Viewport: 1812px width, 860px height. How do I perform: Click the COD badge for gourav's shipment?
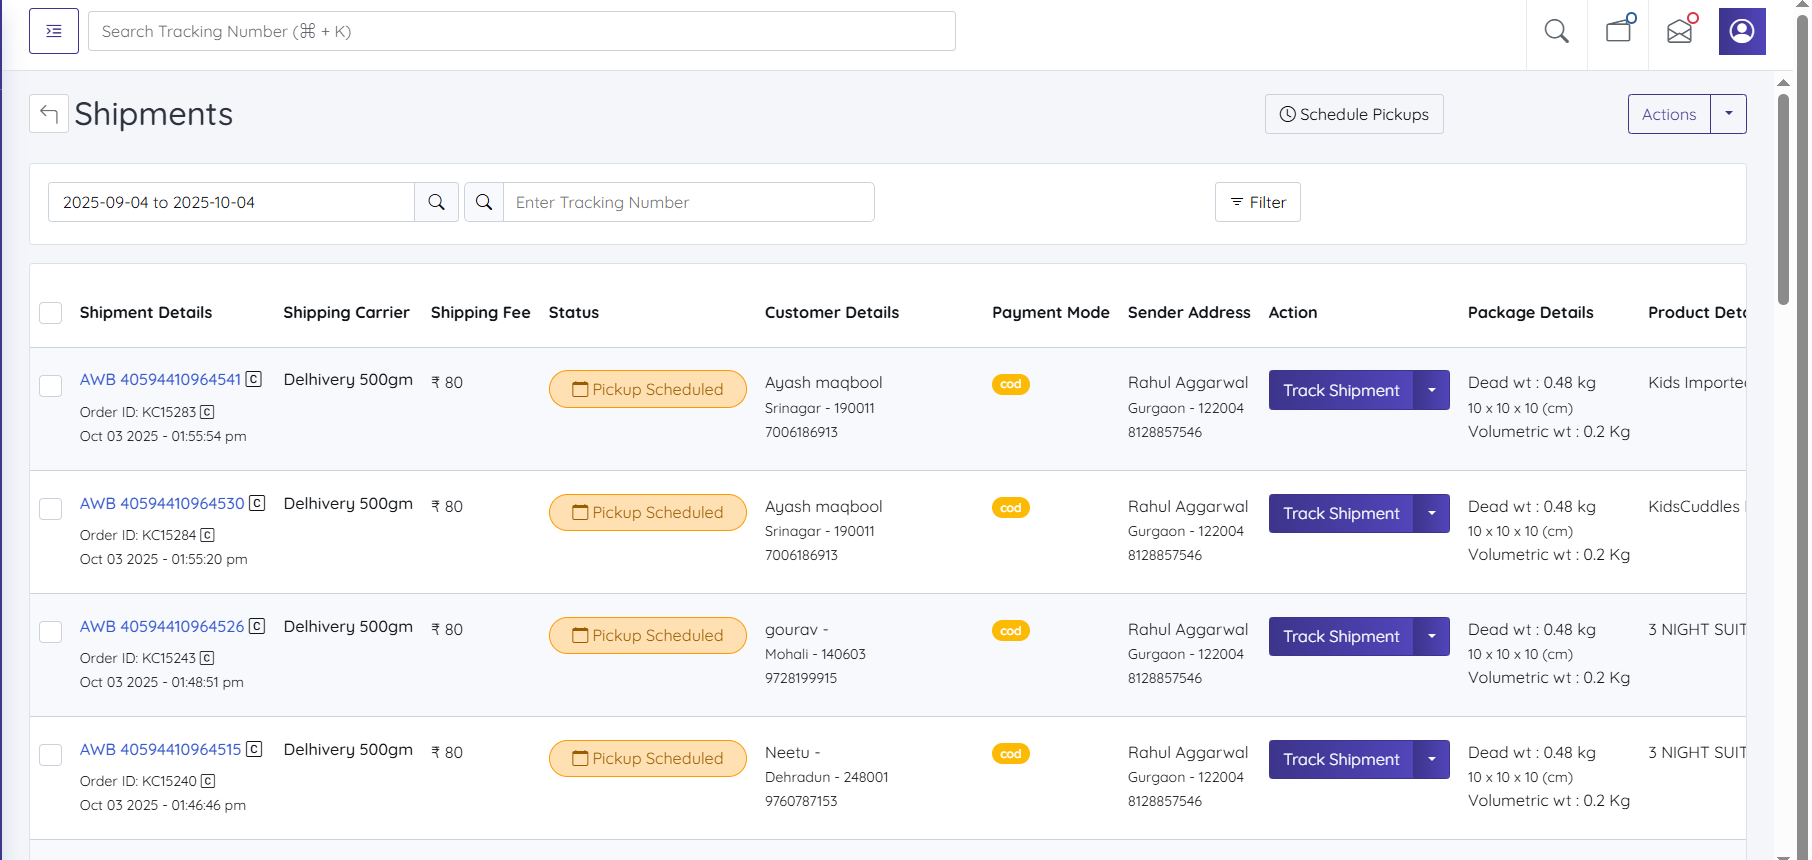tap(1011, 631)
